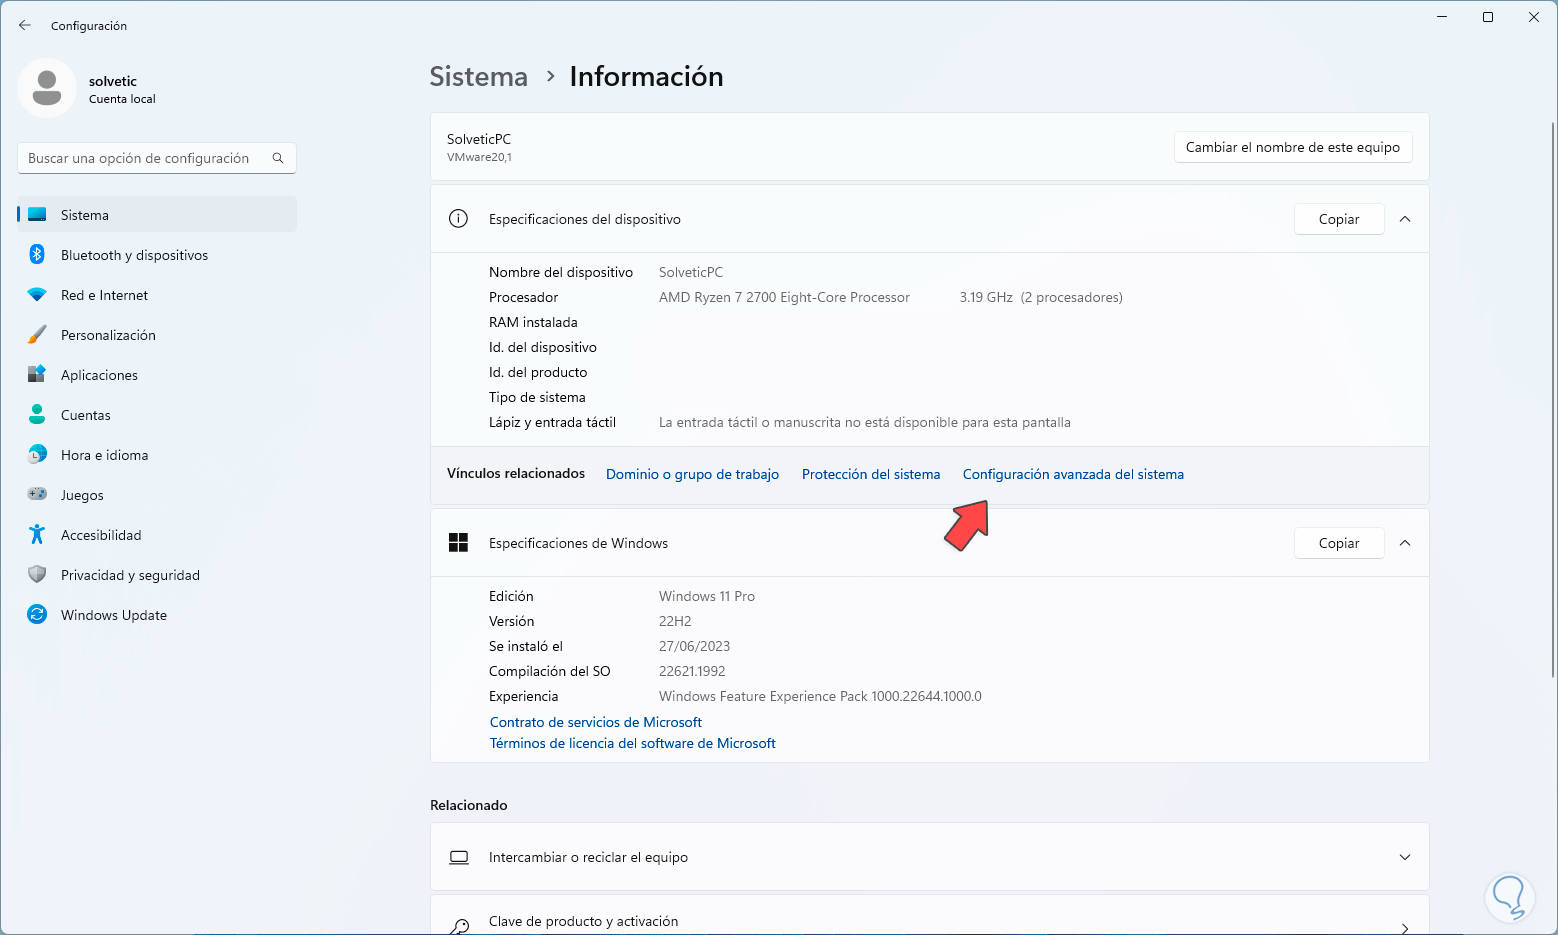Collapse Especificaciones del dispositivo section
Image resolution: width=1558 pixels, height=935 pixels.
1405,219
